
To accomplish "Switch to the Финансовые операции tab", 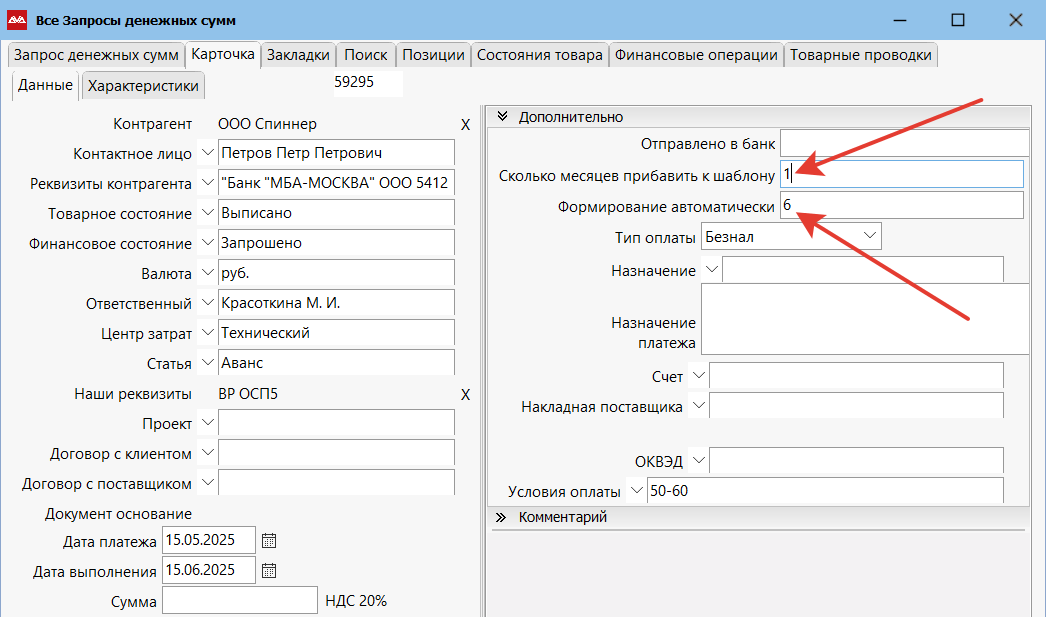I will (x=696, y=55).
